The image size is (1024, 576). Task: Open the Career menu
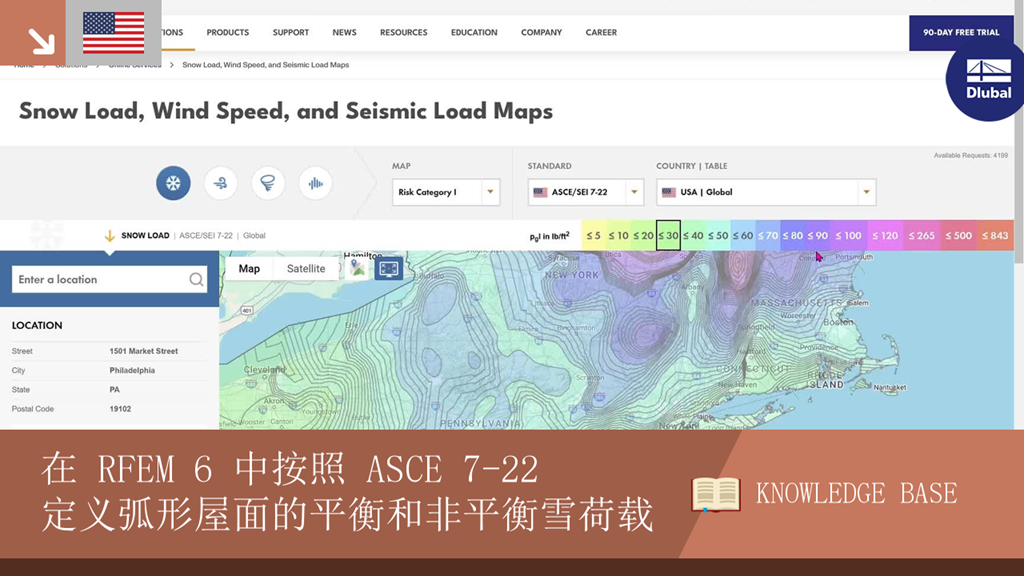(601, 32)
